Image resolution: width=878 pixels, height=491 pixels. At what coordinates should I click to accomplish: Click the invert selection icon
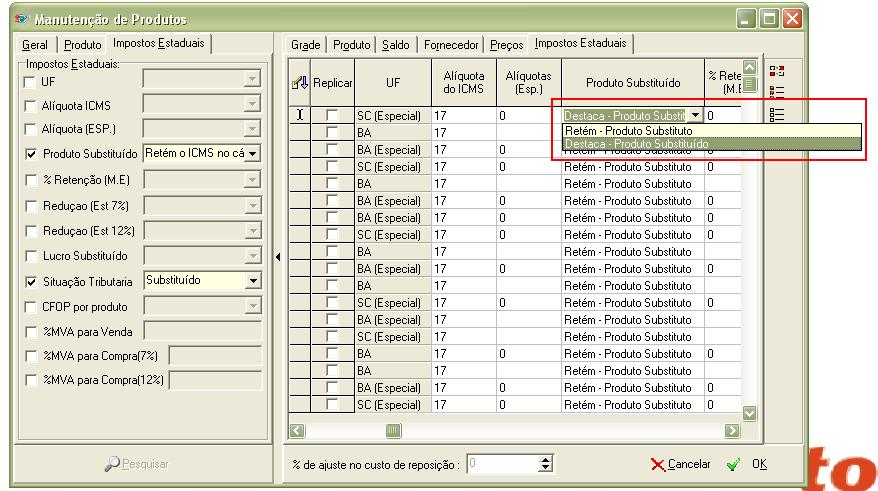click(777, 71)
